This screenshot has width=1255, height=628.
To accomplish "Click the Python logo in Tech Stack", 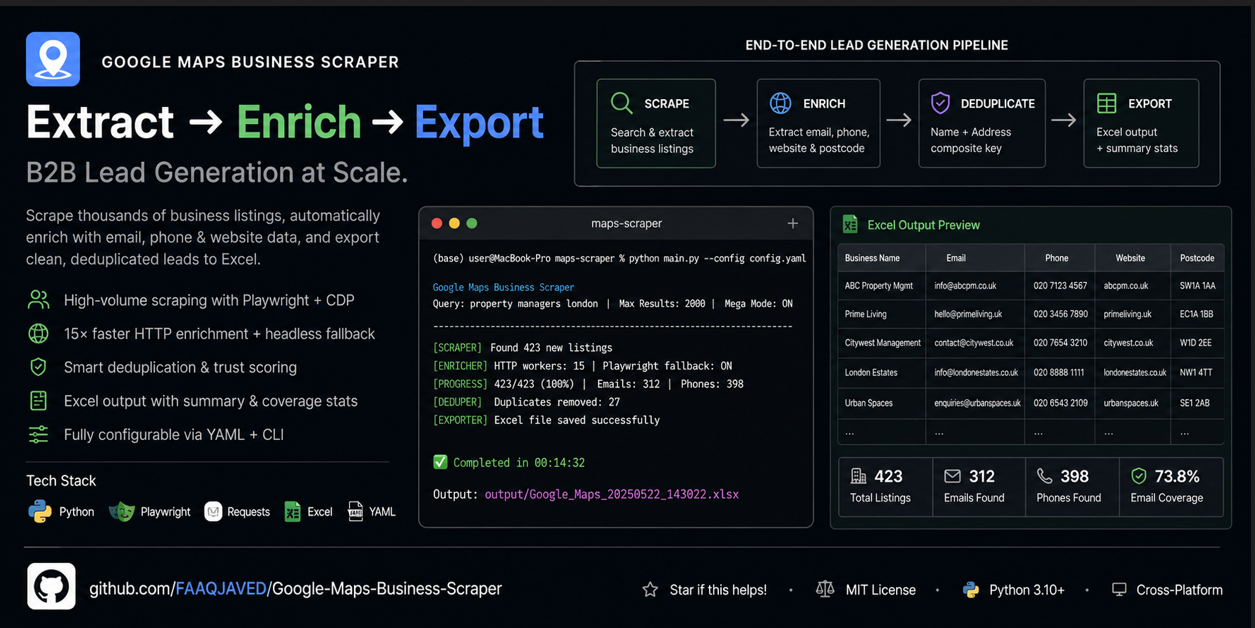I will pos(40,511).
